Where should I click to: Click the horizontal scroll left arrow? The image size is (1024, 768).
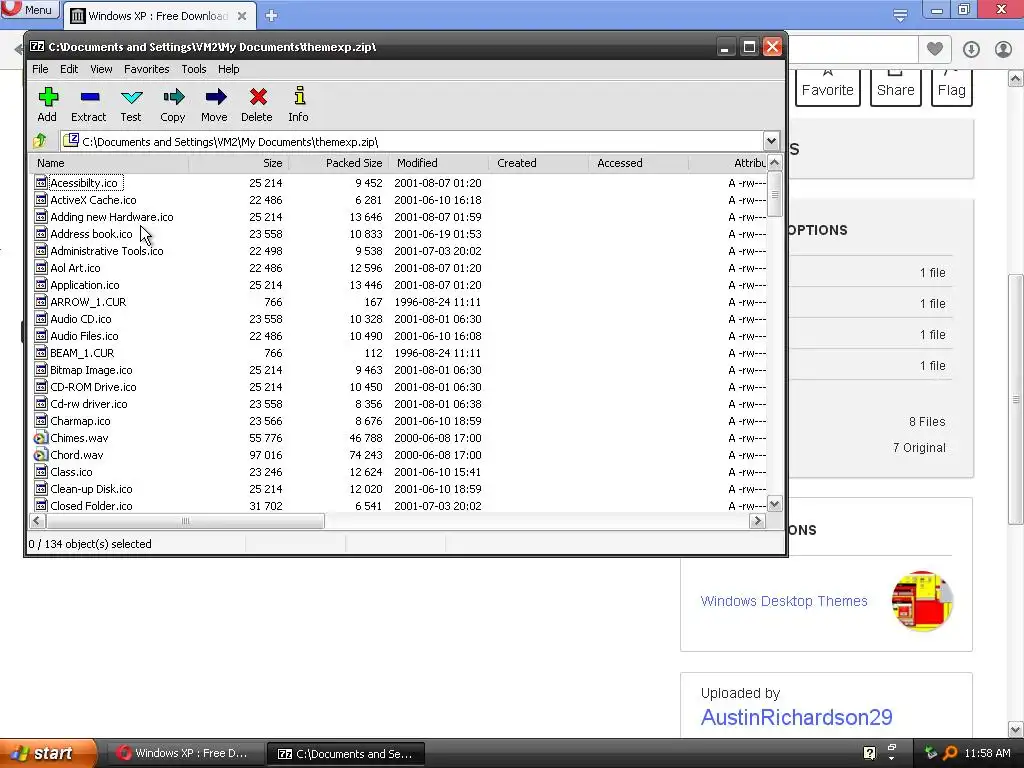(37, 520)
